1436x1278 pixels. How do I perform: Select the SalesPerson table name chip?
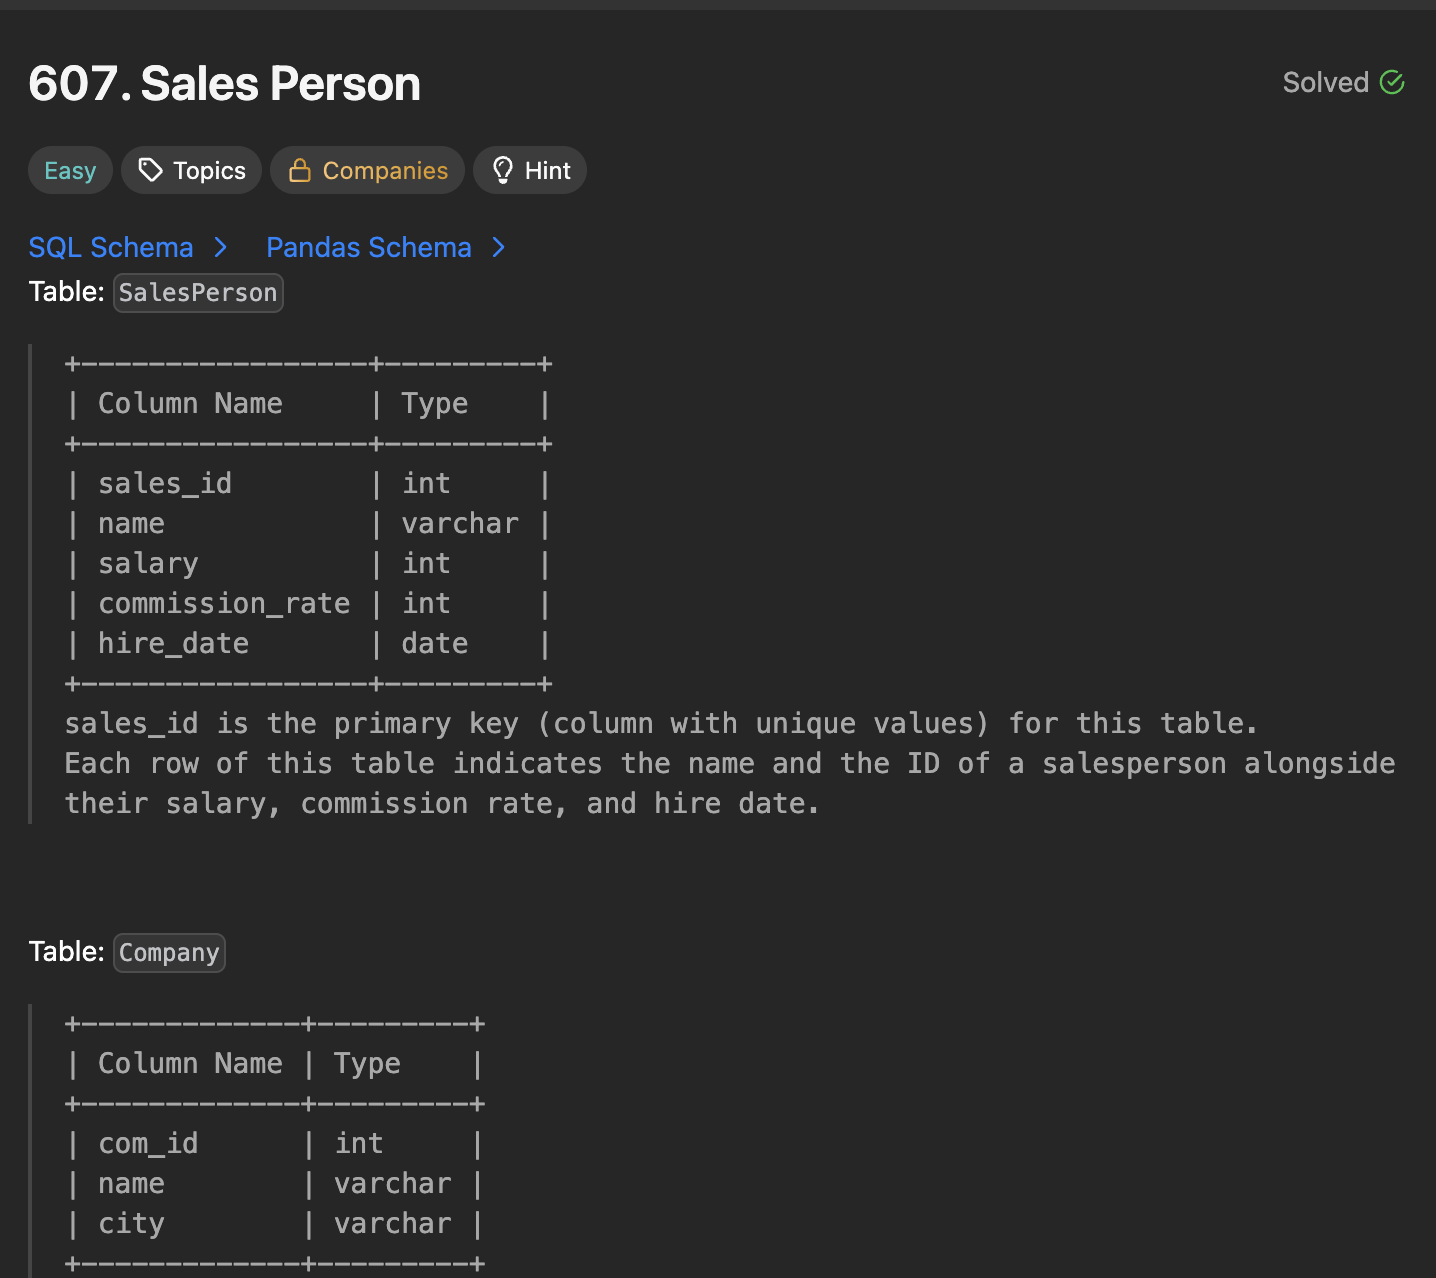pyautogui.click(x=197, y=292)
